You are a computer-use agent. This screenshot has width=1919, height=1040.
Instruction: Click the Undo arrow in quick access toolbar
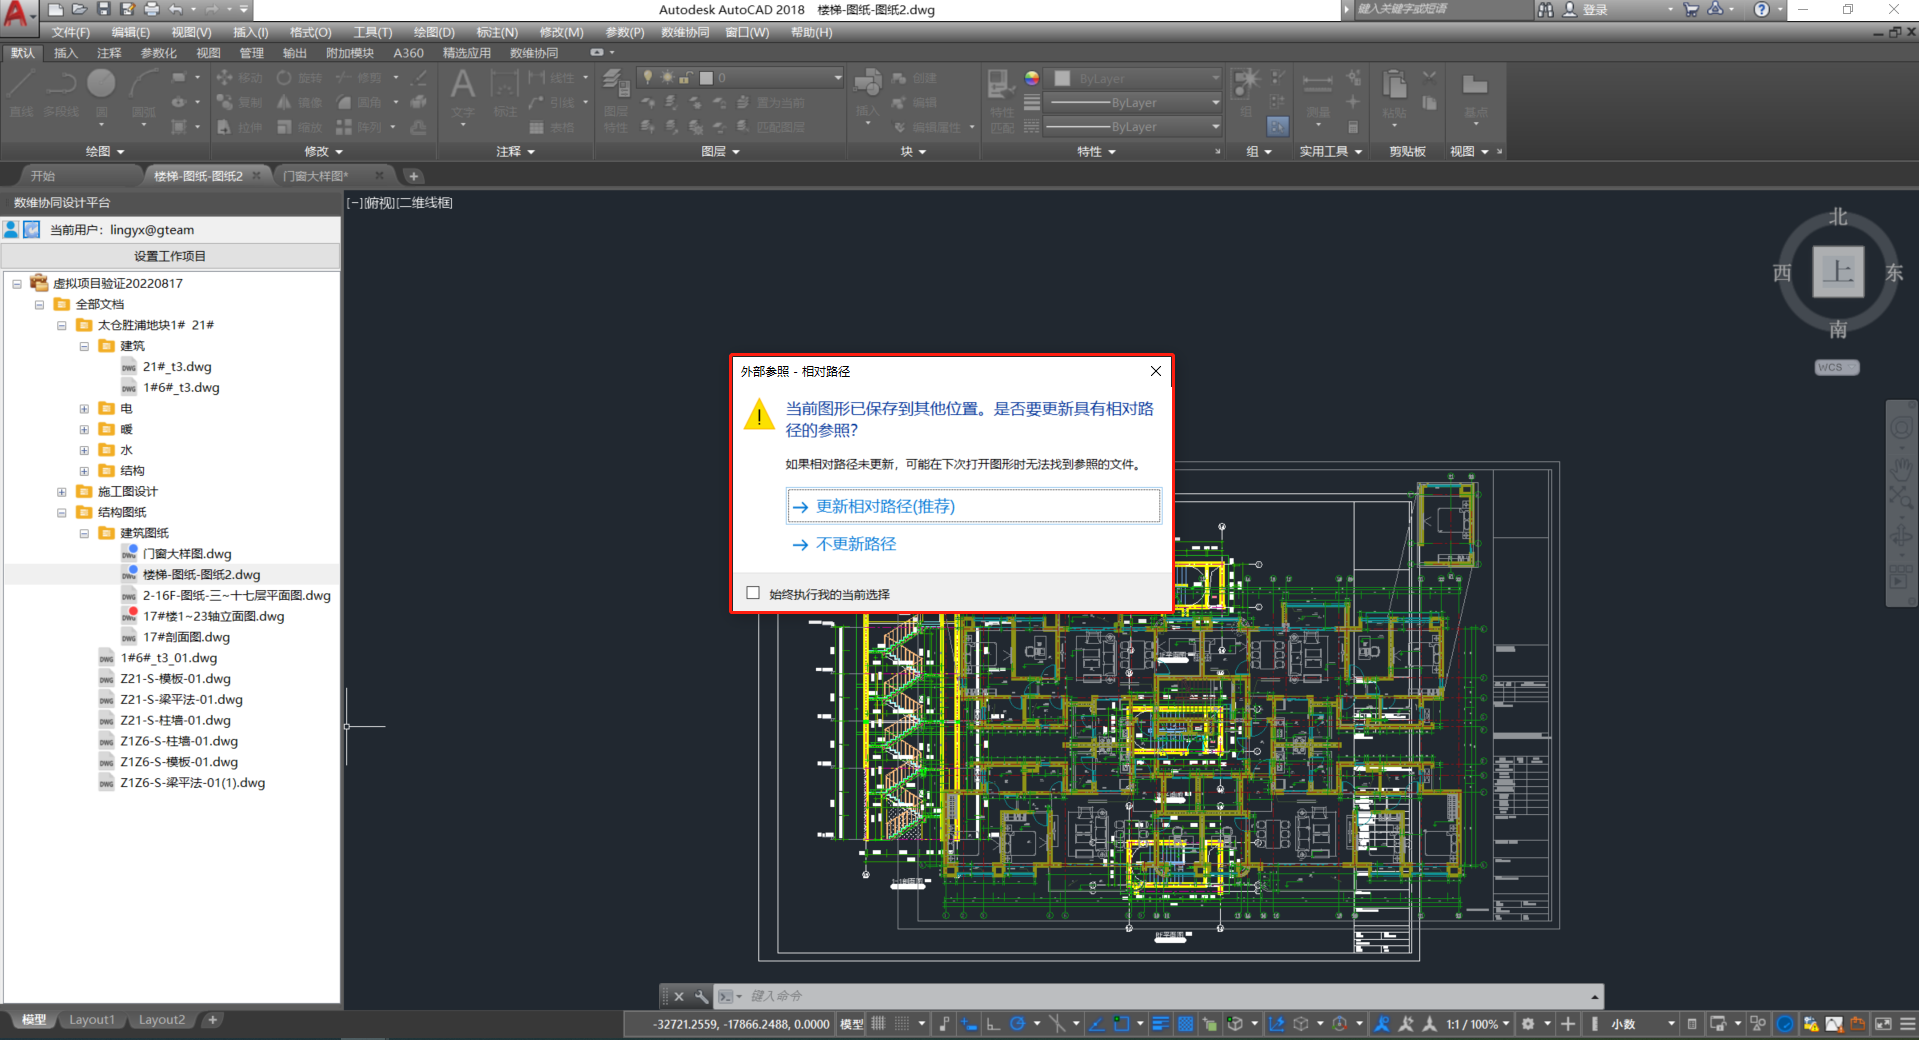176,9
